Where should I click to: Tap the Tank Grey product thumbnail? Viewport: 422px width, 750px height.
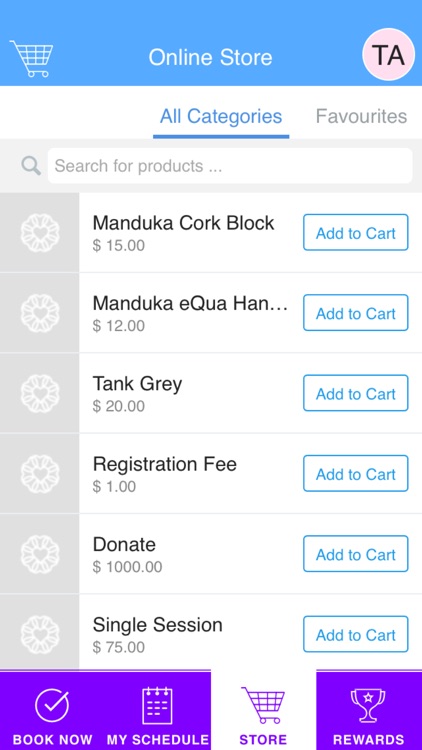[40, 393]
